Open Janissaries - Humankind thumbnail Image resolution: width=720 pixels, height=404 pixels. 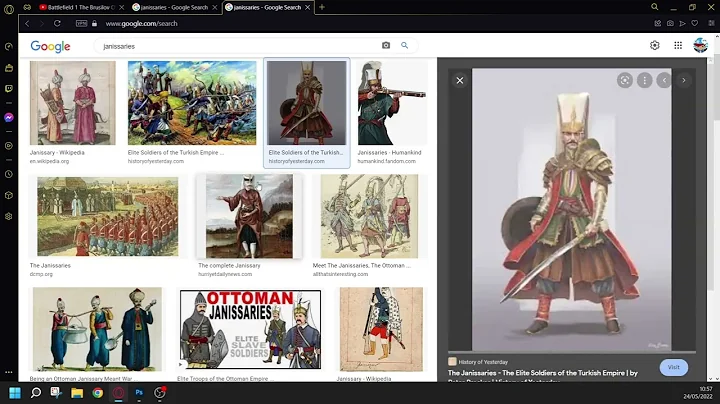coord(392,103)
